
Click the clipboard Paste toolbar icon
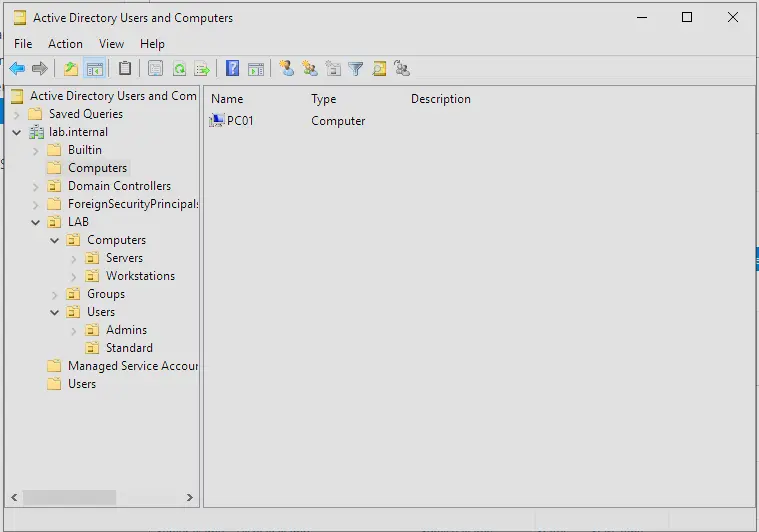tap(125, 69)
